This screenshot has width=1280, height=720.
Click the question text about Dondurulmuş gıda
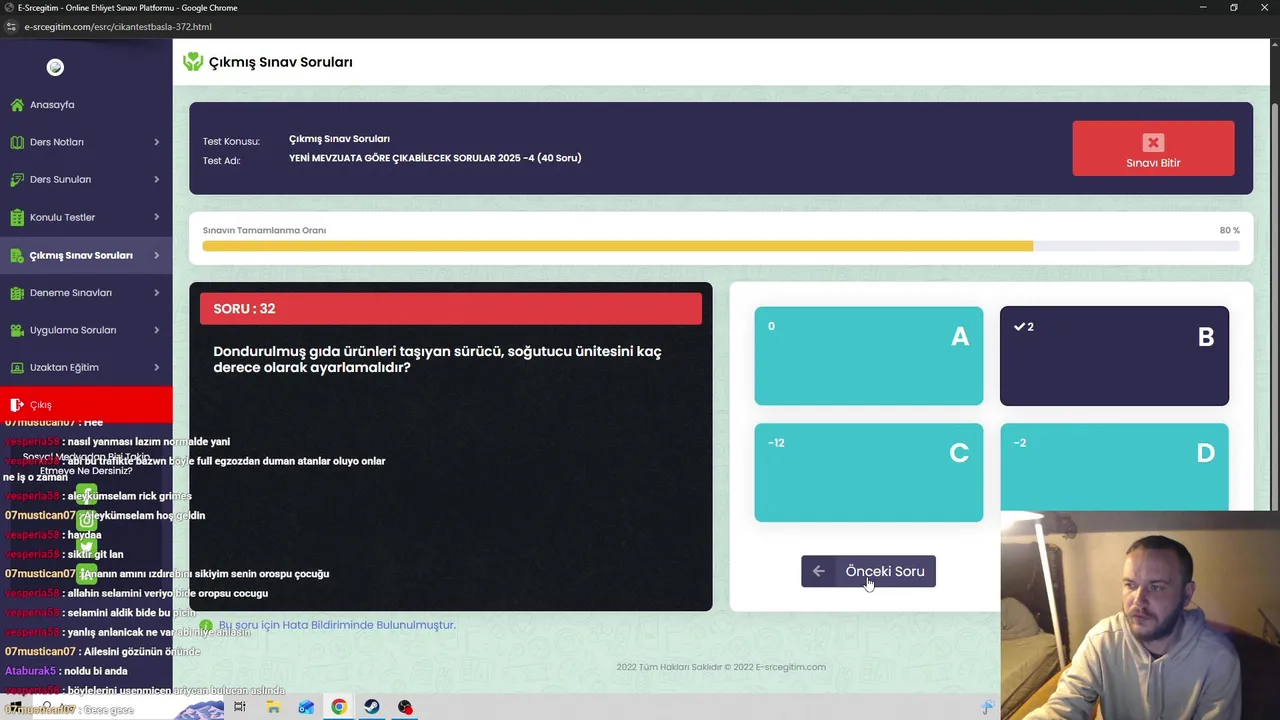click(x=437, y=359)
